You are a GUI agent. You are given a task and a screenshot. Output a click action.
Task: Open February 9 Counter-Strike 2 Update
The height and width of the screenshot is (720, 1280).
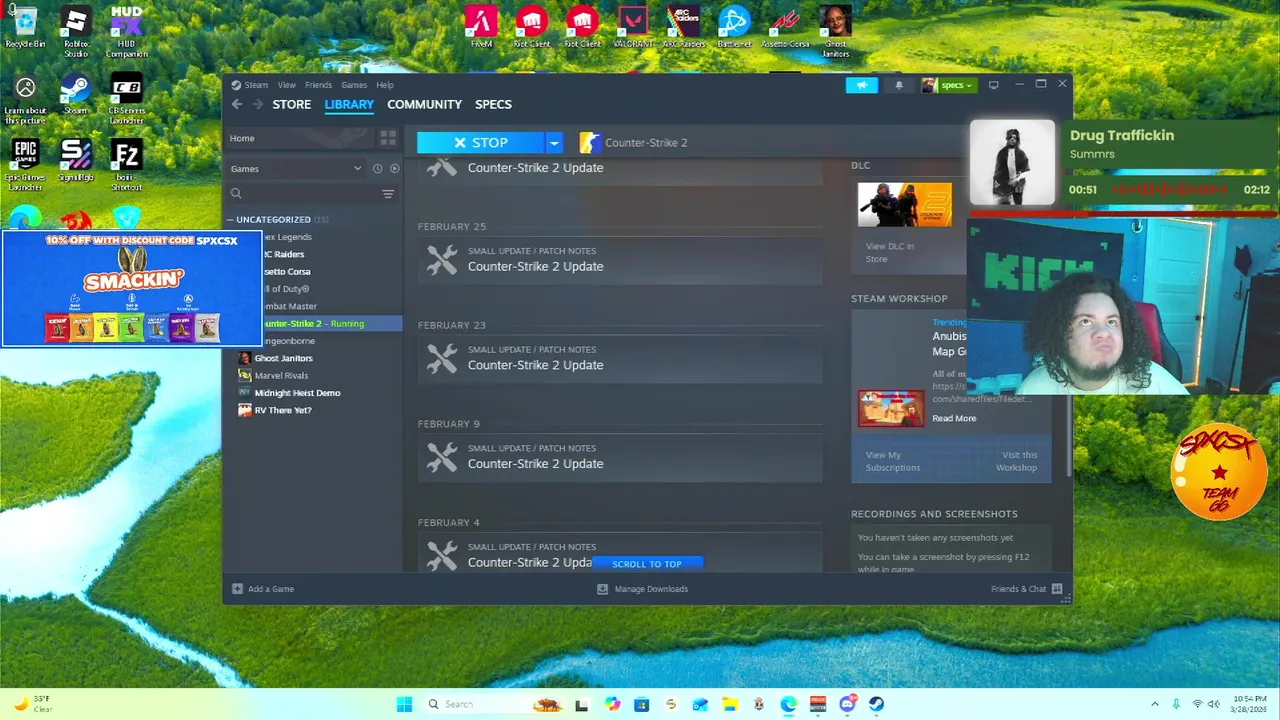click(620, 457)
